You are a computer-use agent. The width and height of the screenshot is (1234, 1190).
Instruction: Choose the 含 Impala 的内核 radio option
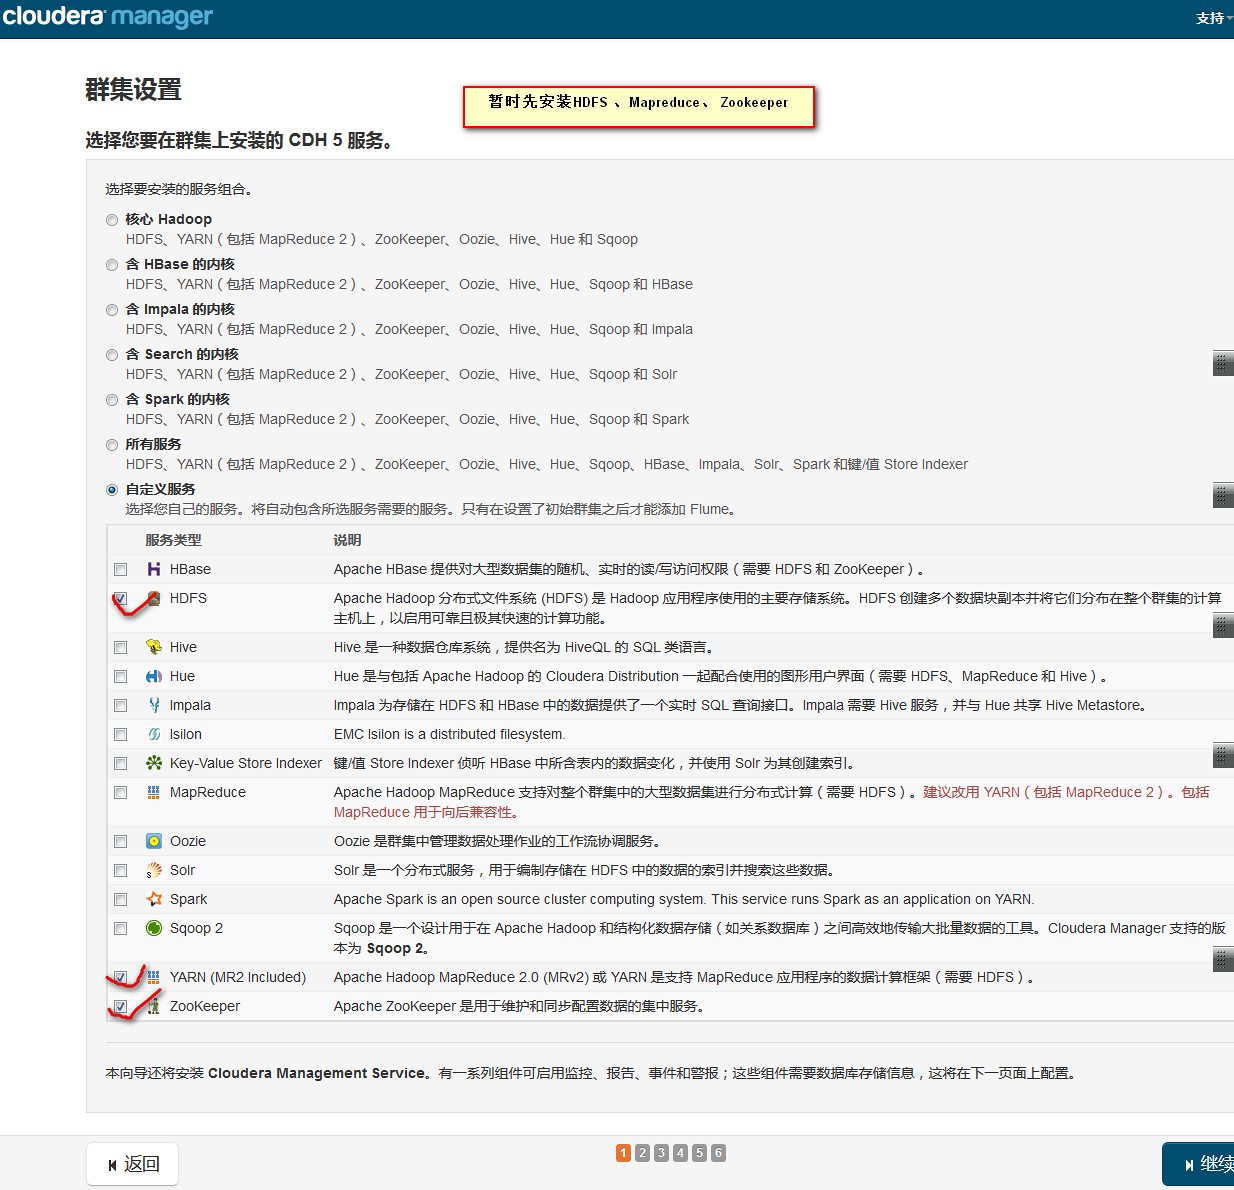pyautogui.click(x=112, y=310)
